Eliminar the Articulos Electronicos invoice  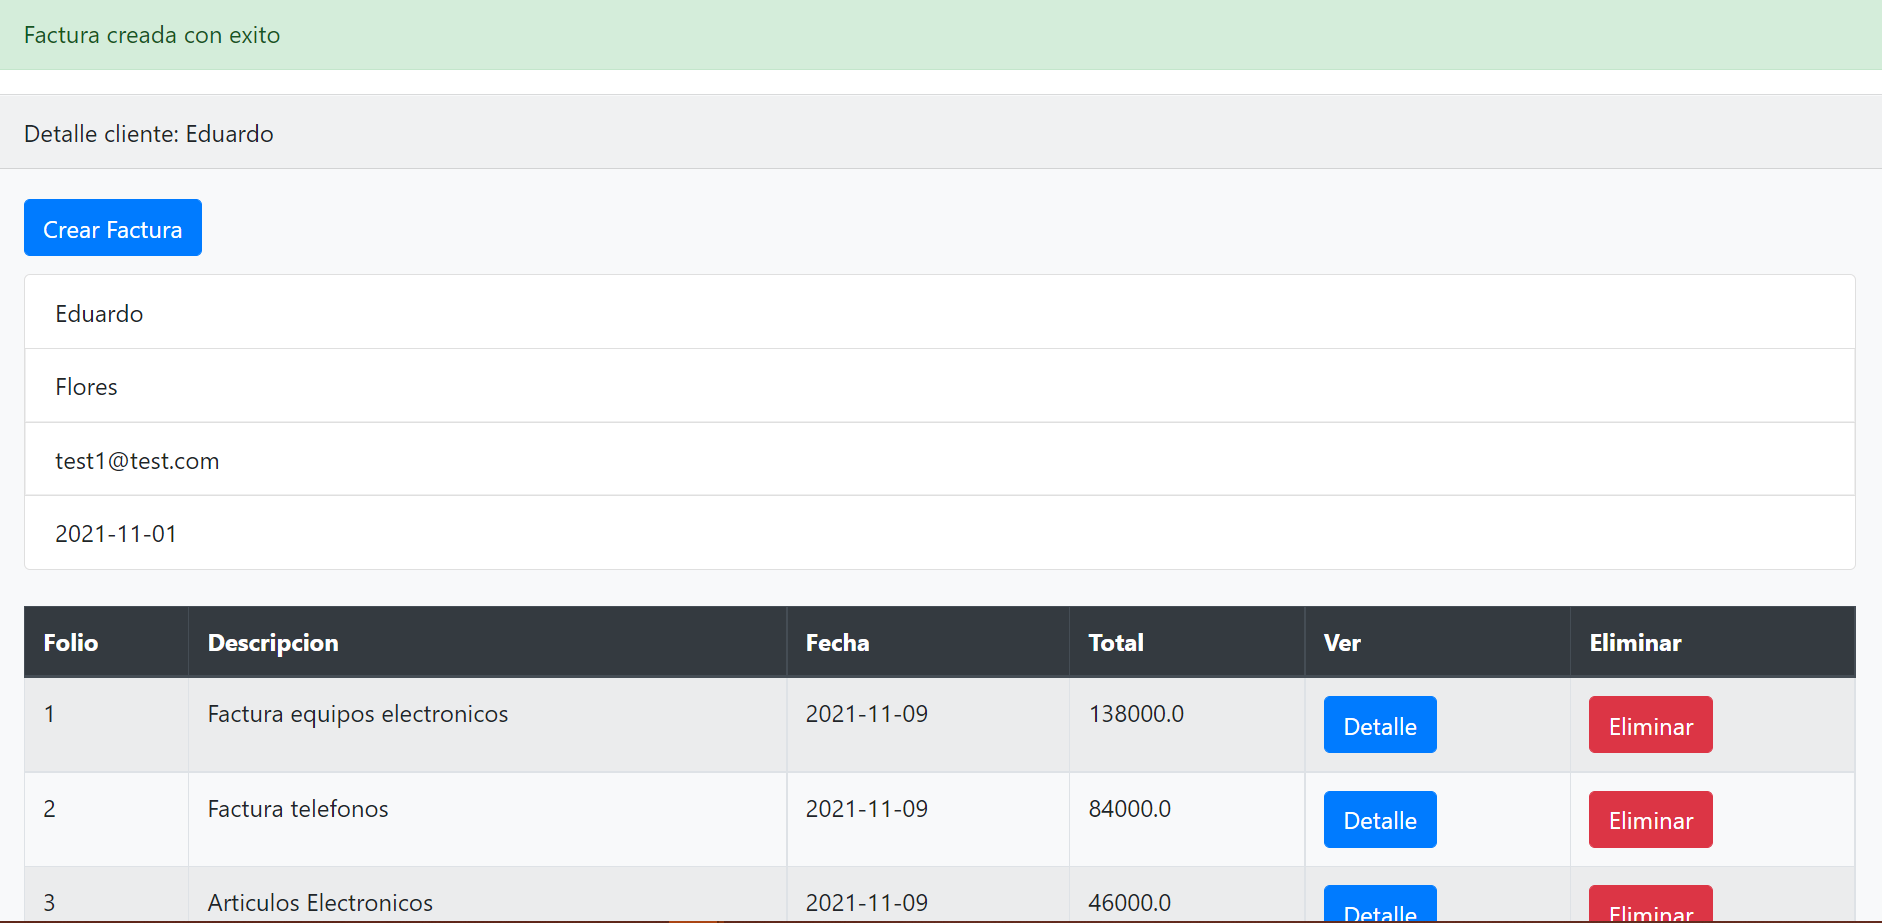1649,910
